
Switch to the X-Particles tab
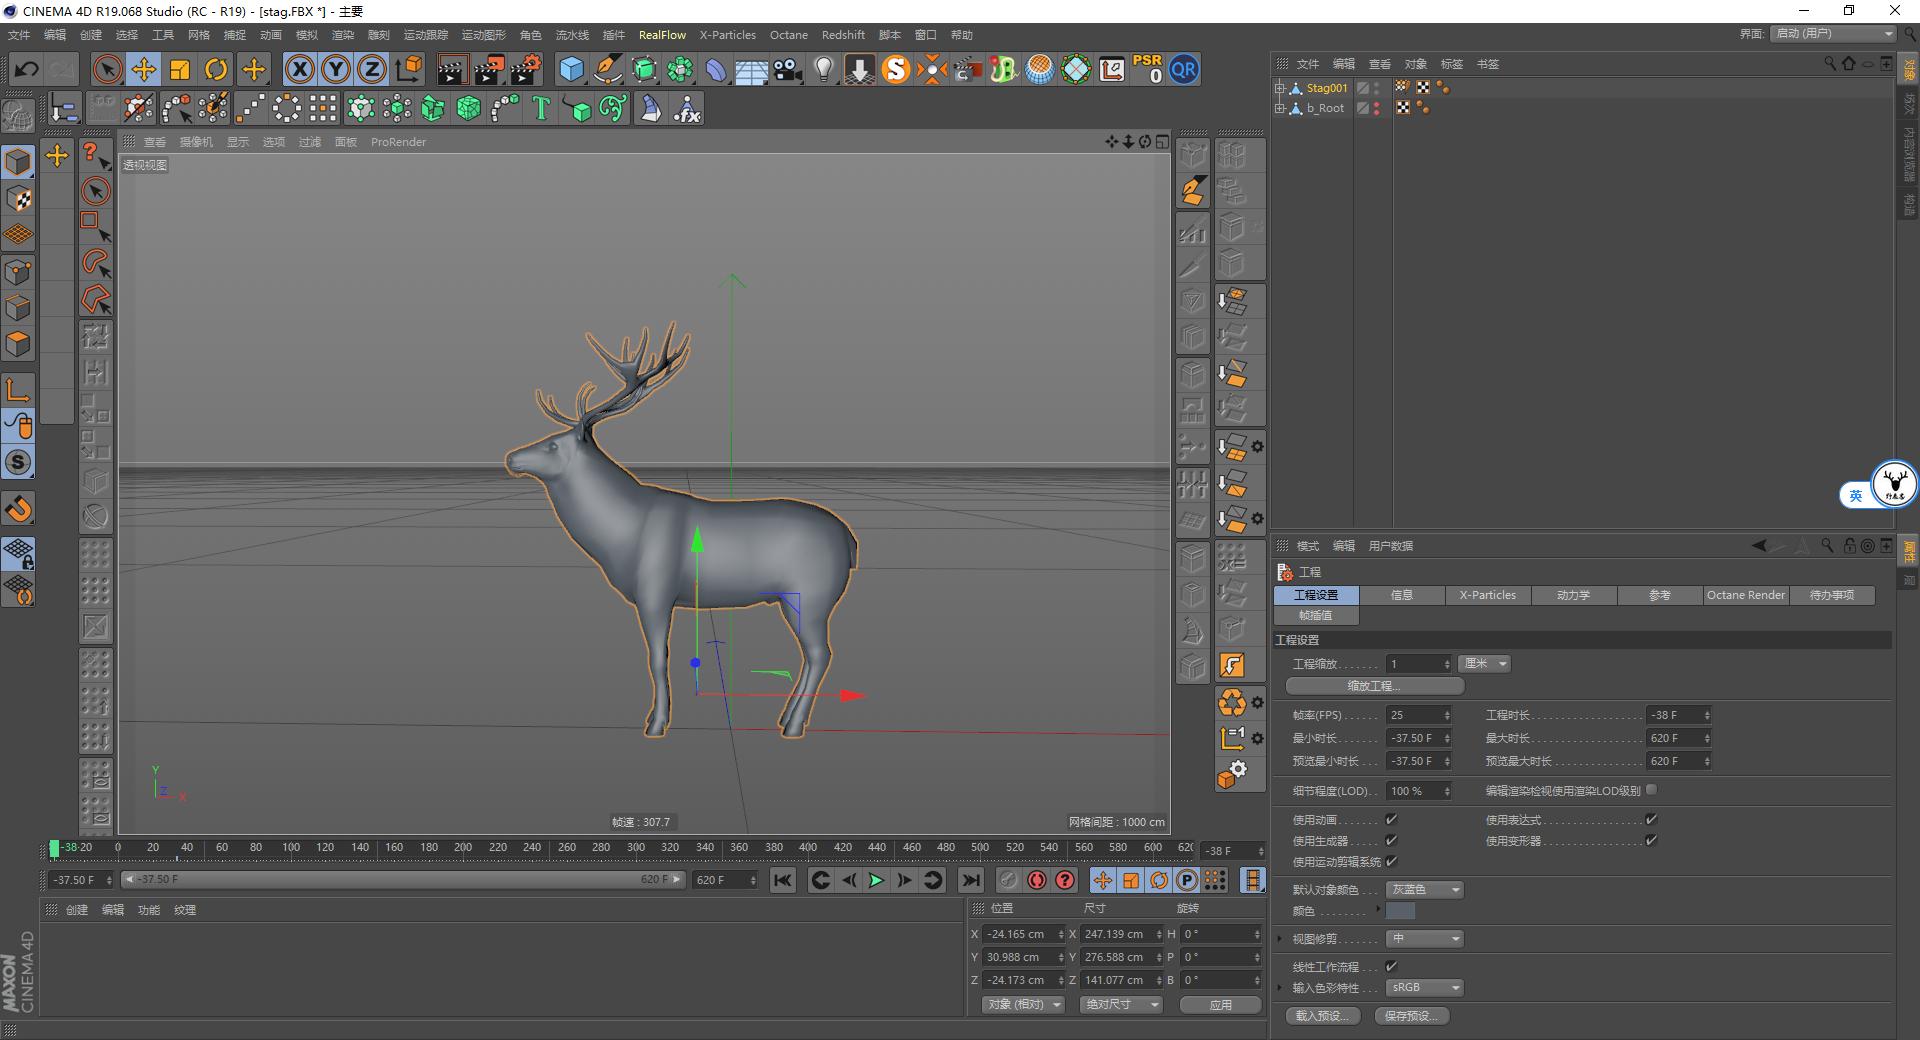point(1487,595)
